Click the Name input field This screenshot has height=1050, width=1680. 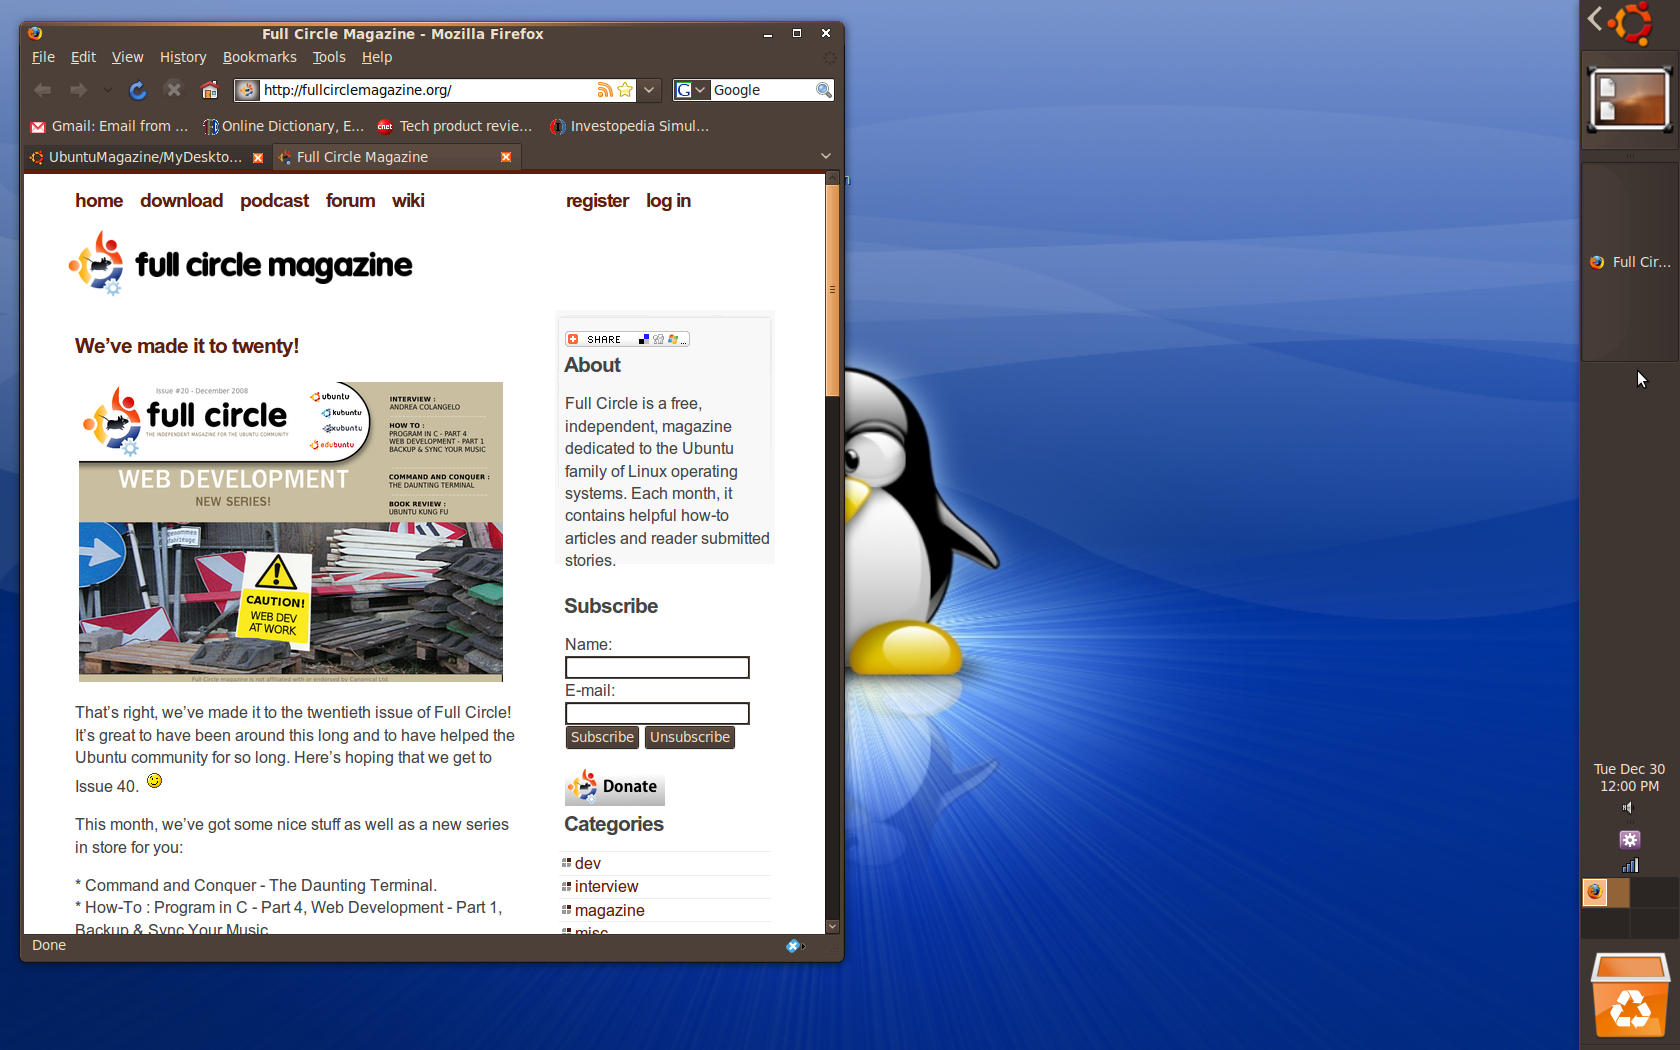656,667
